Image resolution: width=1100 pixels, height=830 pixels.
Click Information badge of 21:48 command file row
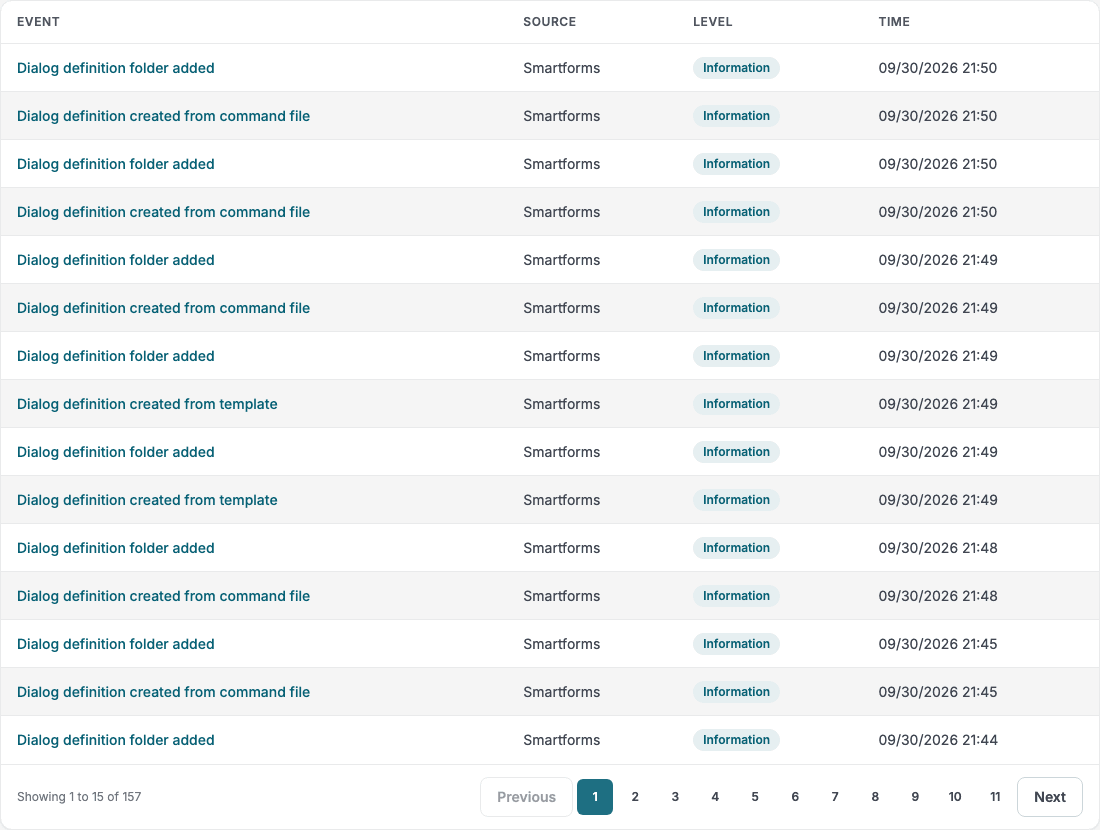tap(736, 596)
